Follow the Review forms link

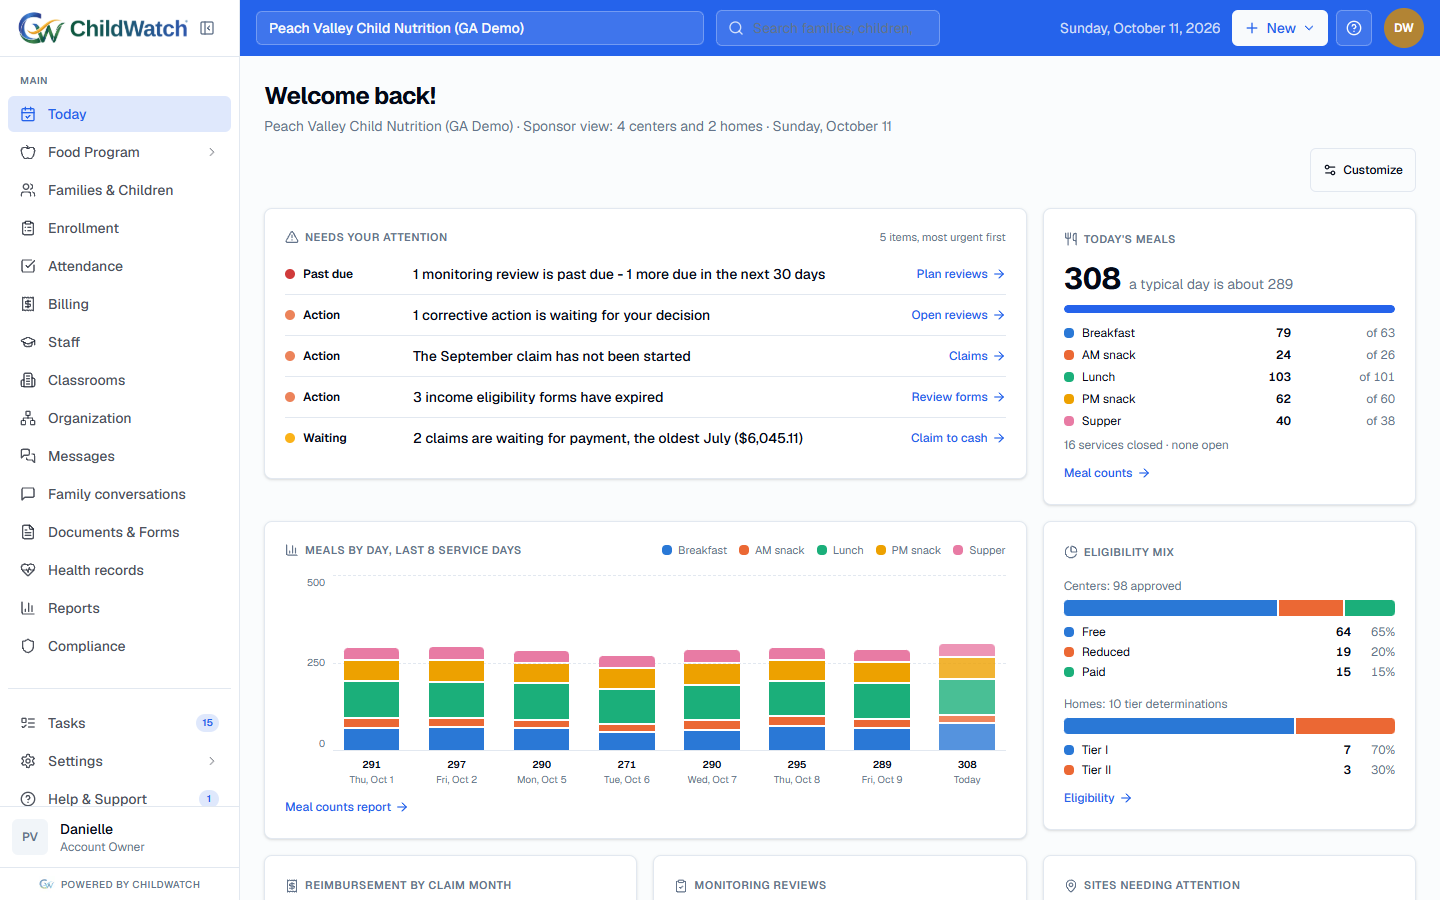tap(958, 397)
